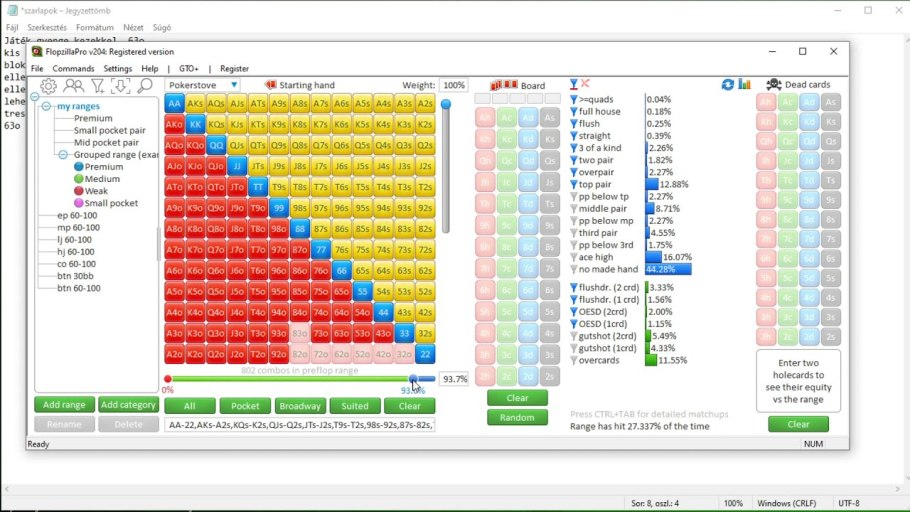This screenshot has height=512, width=910.
Task: Click the preflop range percentage slider handle
Action: pyautogui.click(x=413, y=379)
